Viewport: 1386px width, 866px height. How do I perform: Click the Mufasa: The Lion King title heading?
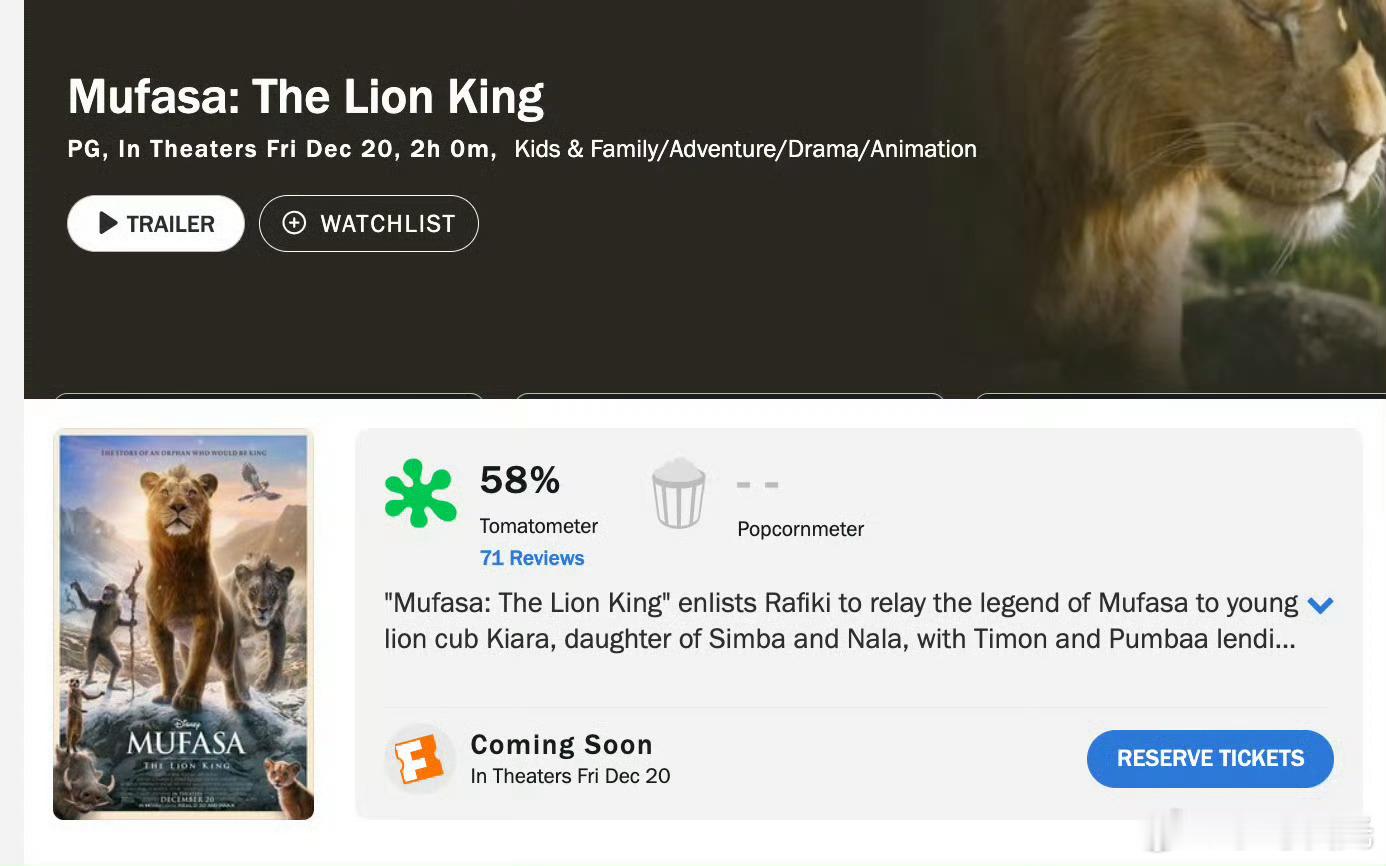click(306, 97)
